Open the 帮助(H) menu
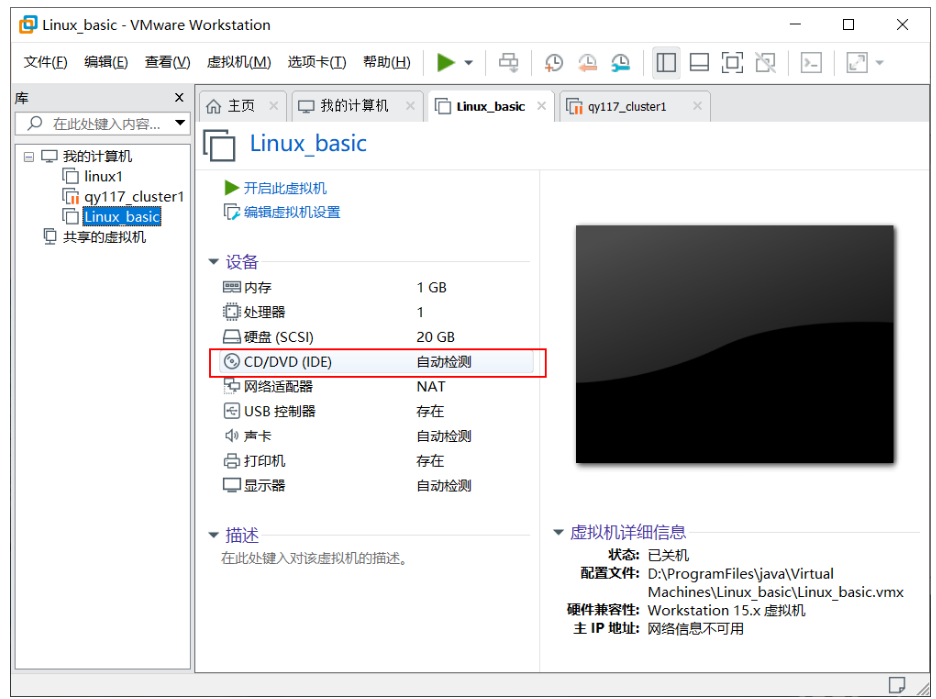This screenshot has height=699, width=936. pos(387,62)
